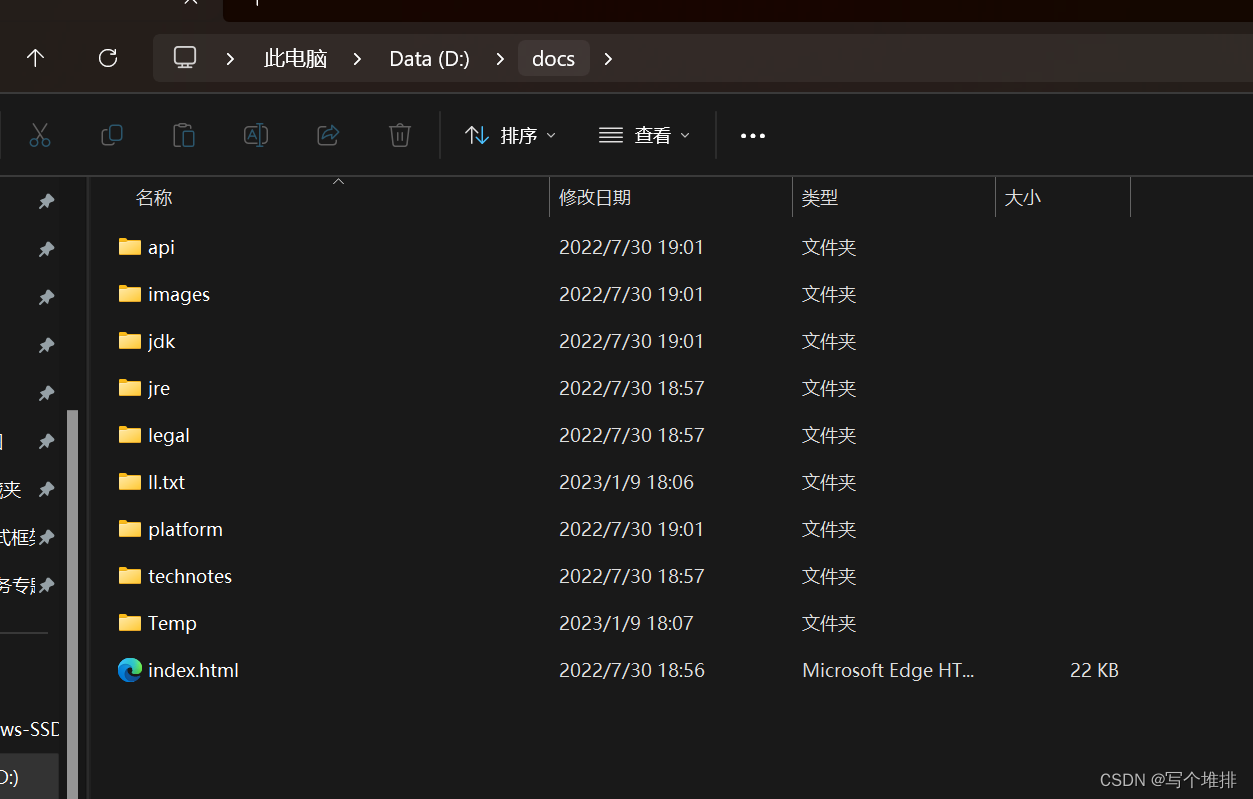Click the Temp folder icon
This screenshot has height=799, width=1253.
pyautogui.click(x=130, y=622)
